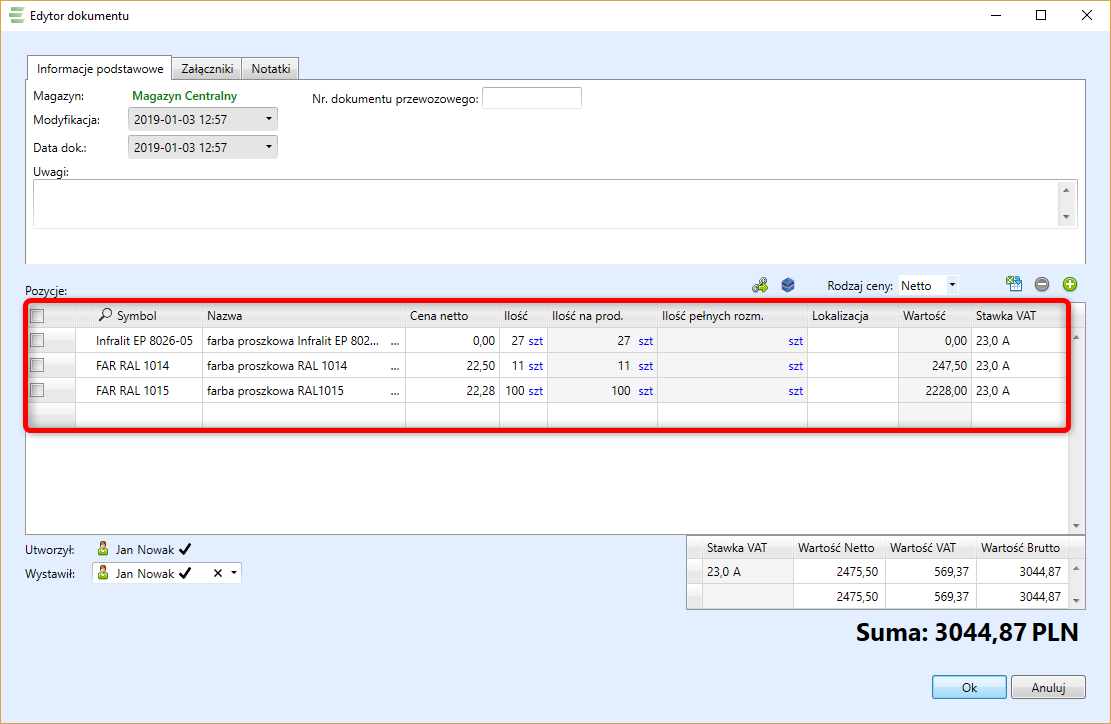Image resolution: width=1111 pixels, height=724 pixels.
Task: Open the Rodzaj ceny dropdown
Action: (x=952, y=285)
